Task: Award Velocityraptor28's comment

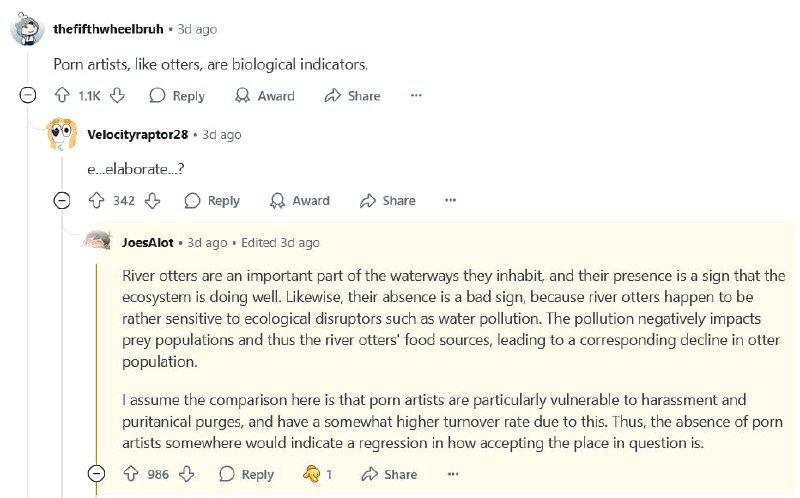Action: pos(300,201)
